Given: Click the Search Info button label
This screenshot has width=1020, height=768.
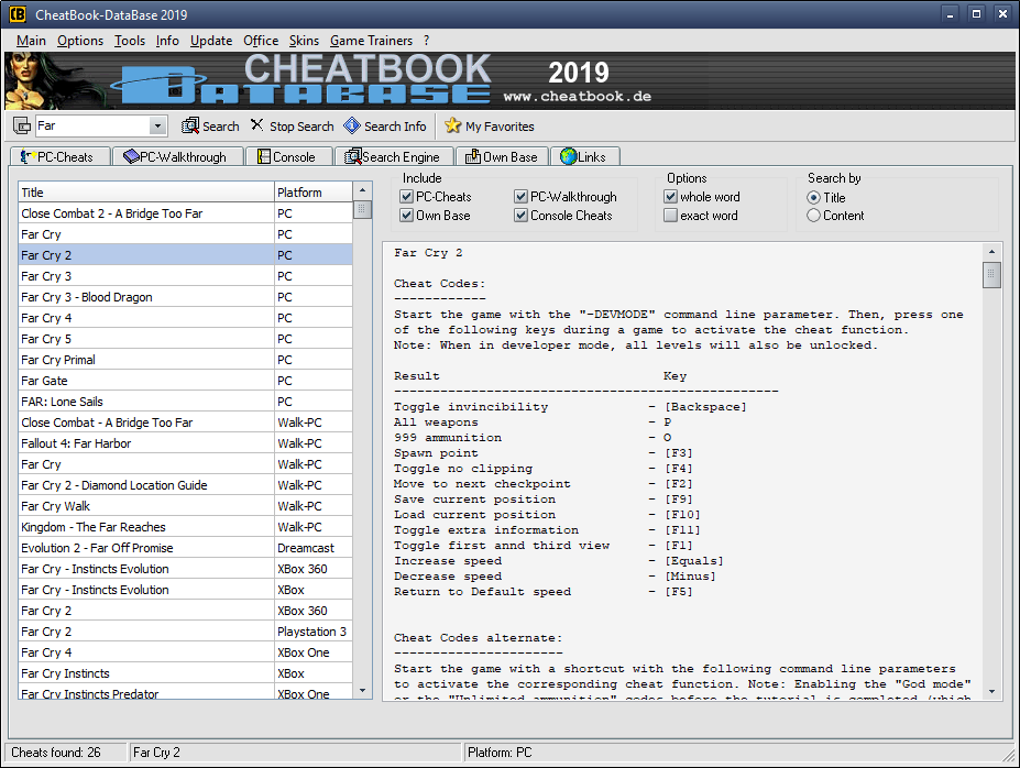Looking at the screenshot, I should coord(395,126).
